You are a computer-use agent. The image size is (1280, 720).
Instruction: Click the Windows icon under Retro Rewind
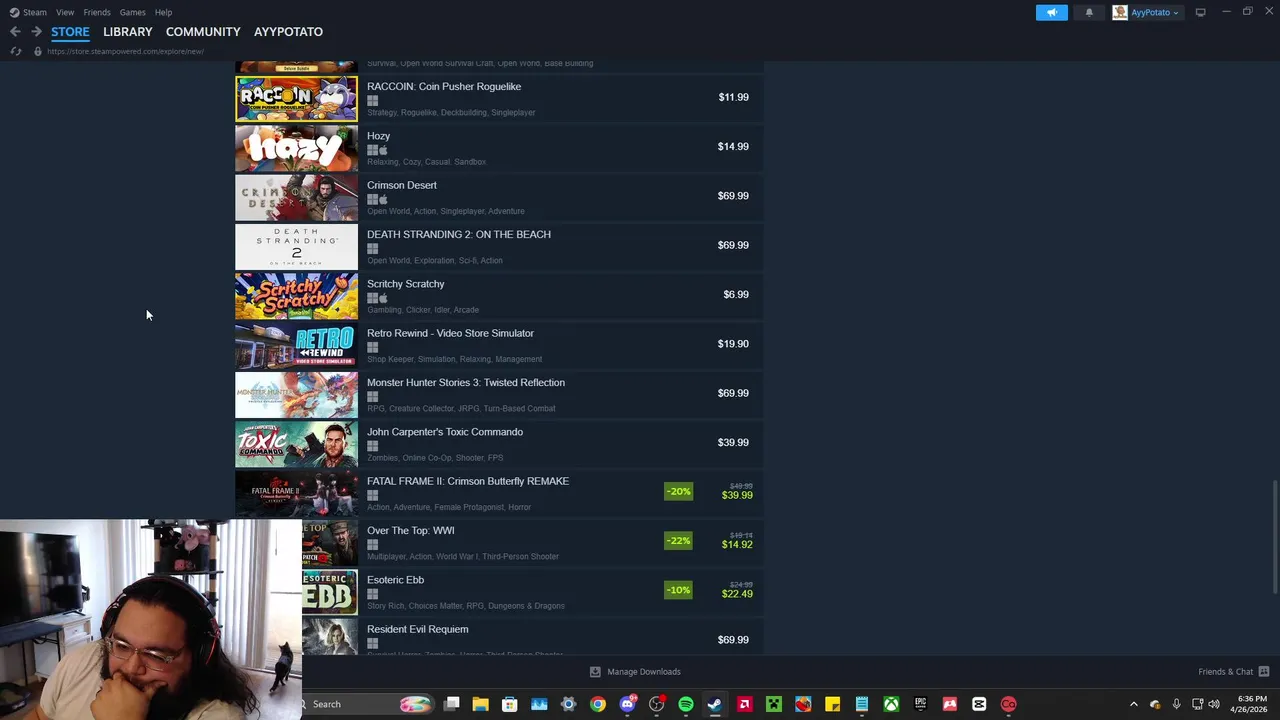[x=372, y=348]
